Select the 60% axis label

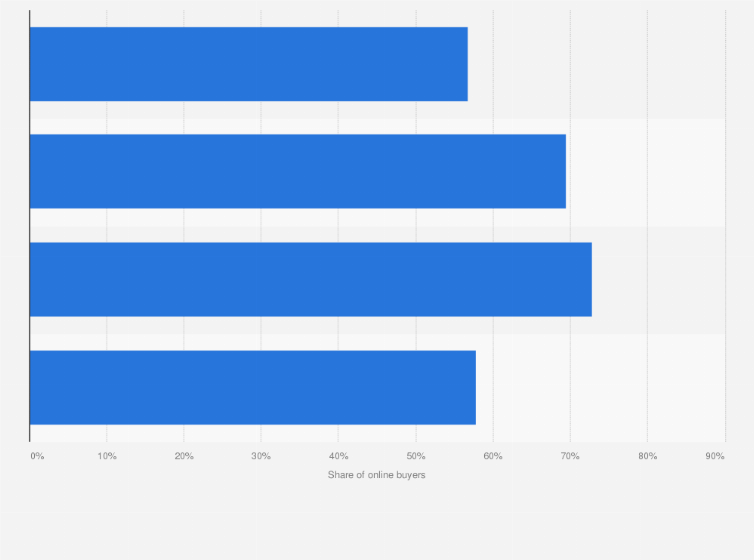point(493,456)
